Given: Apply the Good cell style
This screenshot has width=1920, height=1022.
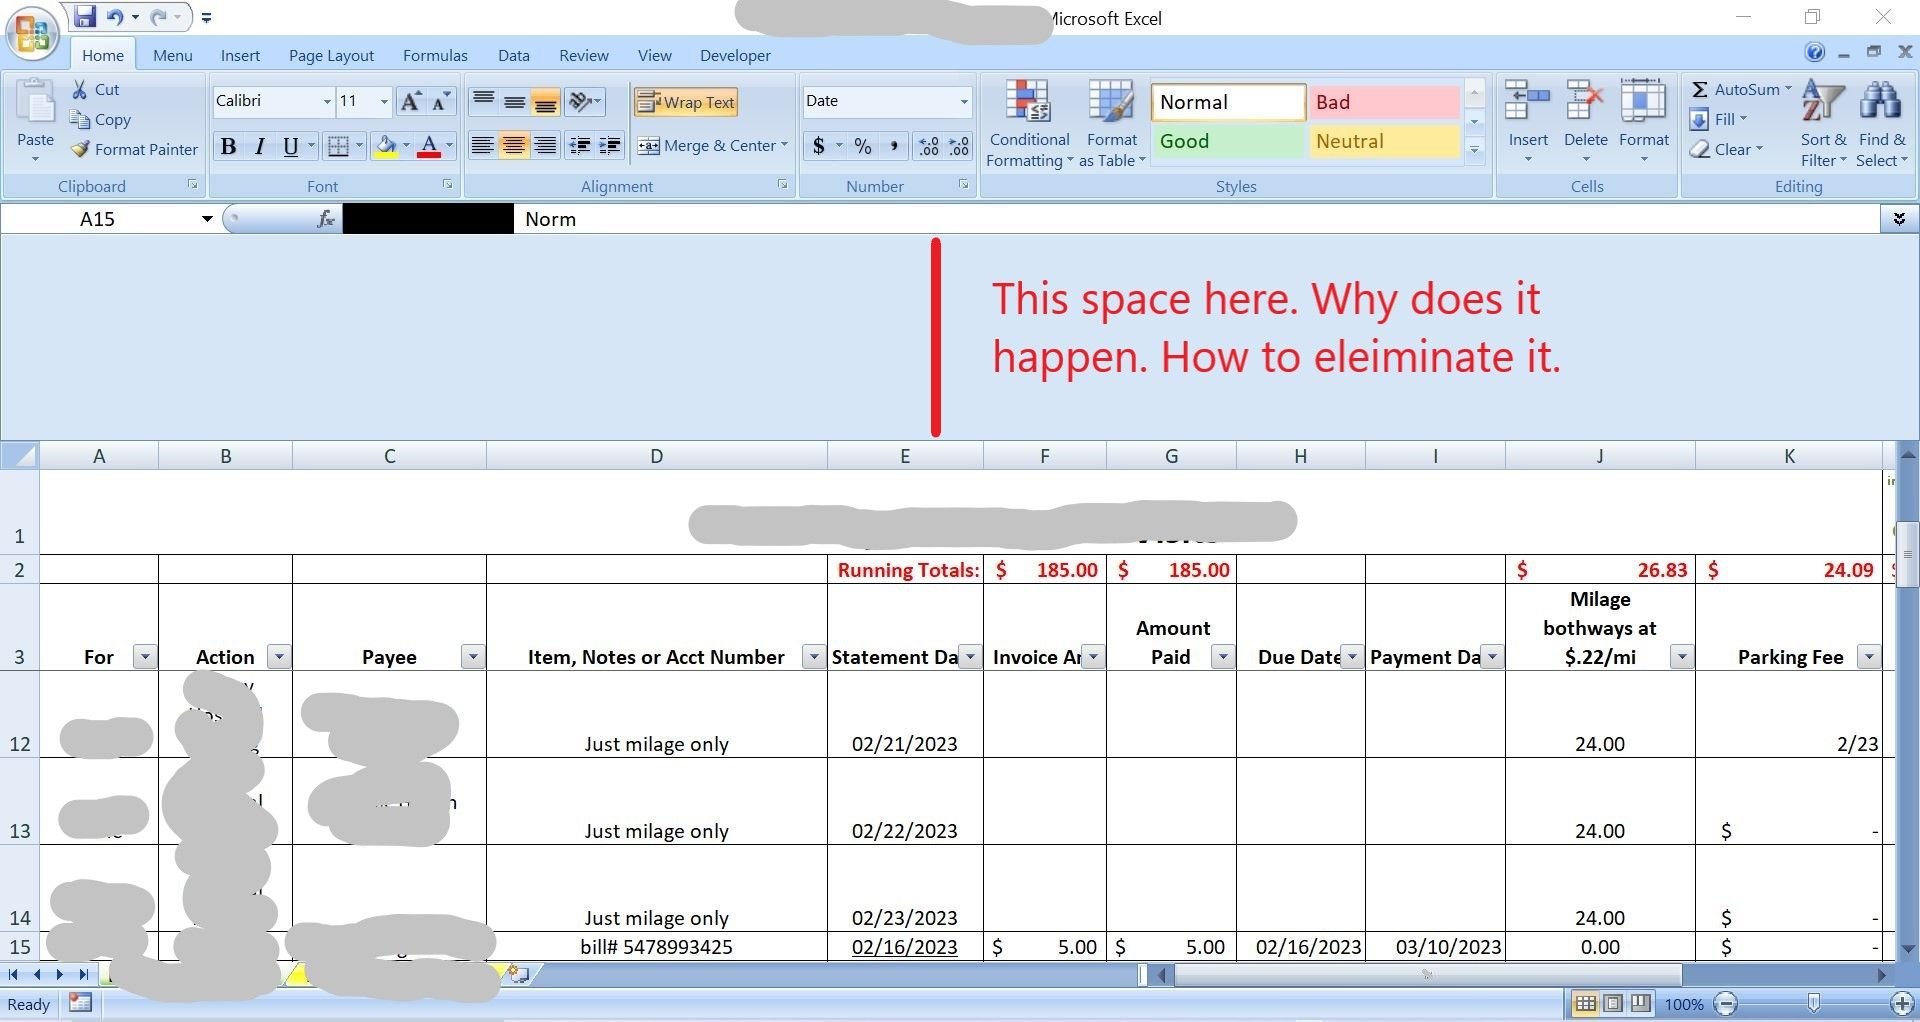Looking at the screenshot, I should pyautogui.click(x=1225, y=141).
